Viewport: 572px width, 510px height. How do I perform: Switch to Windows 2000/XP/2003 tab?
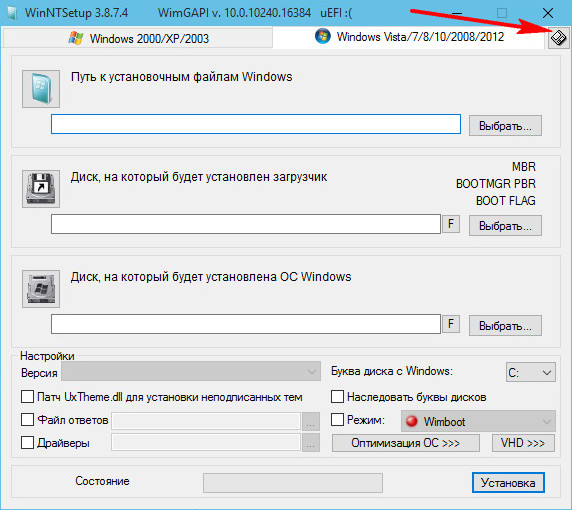tap(138, 38)
